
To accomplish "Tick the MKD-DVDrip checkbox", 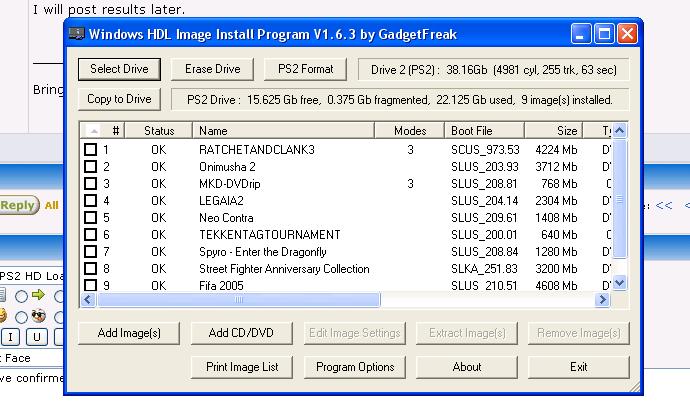I will click(x=90, y=184).
